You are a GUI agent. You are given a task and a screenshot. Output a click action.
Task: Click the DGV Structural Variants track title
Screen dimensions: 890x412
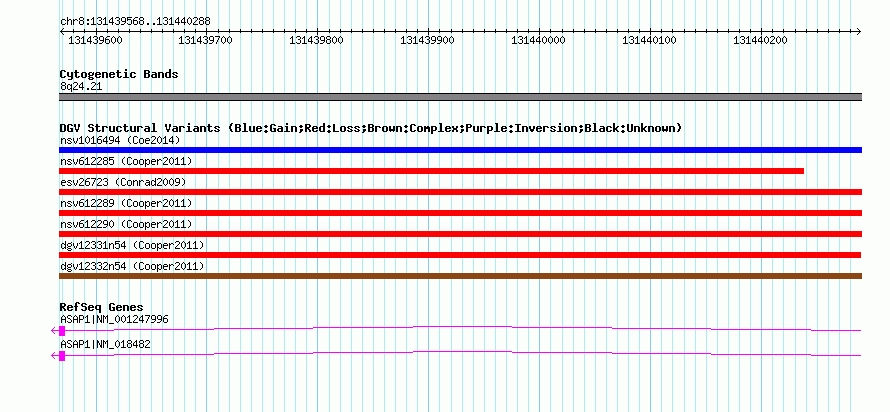tap(371, 128)
